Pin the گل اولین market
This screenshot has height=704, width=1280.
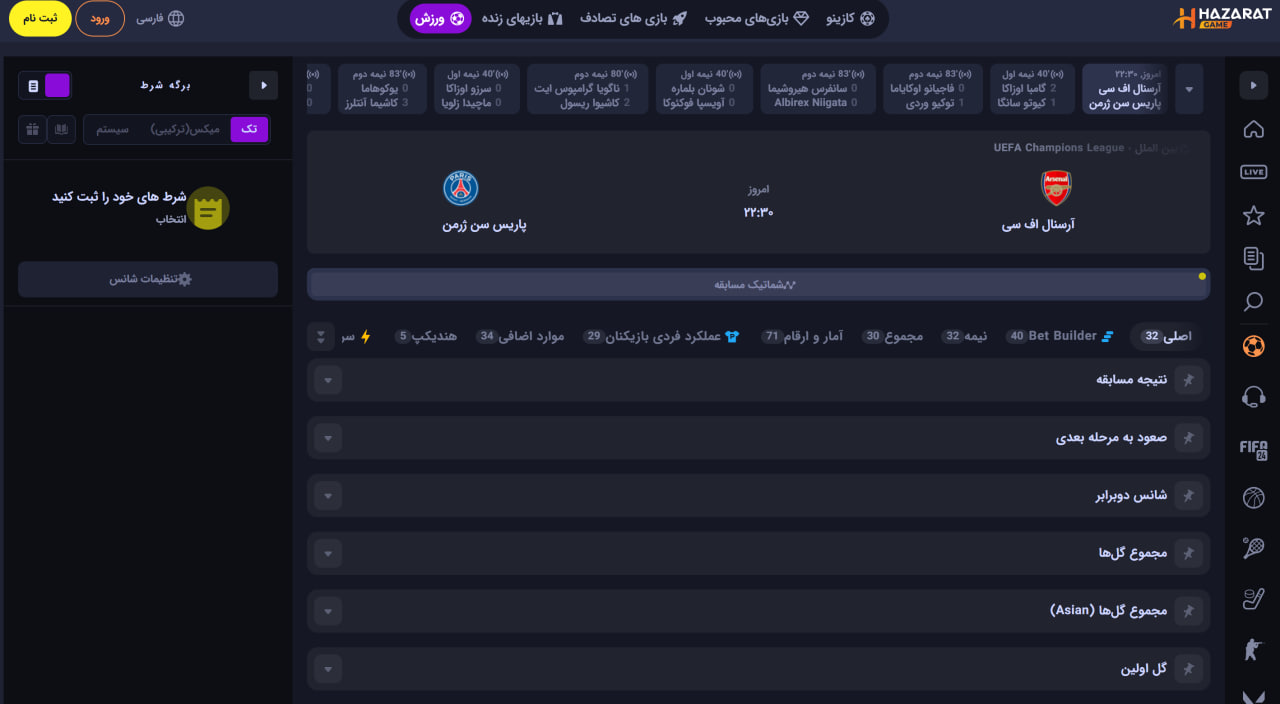coord(1189,669)
